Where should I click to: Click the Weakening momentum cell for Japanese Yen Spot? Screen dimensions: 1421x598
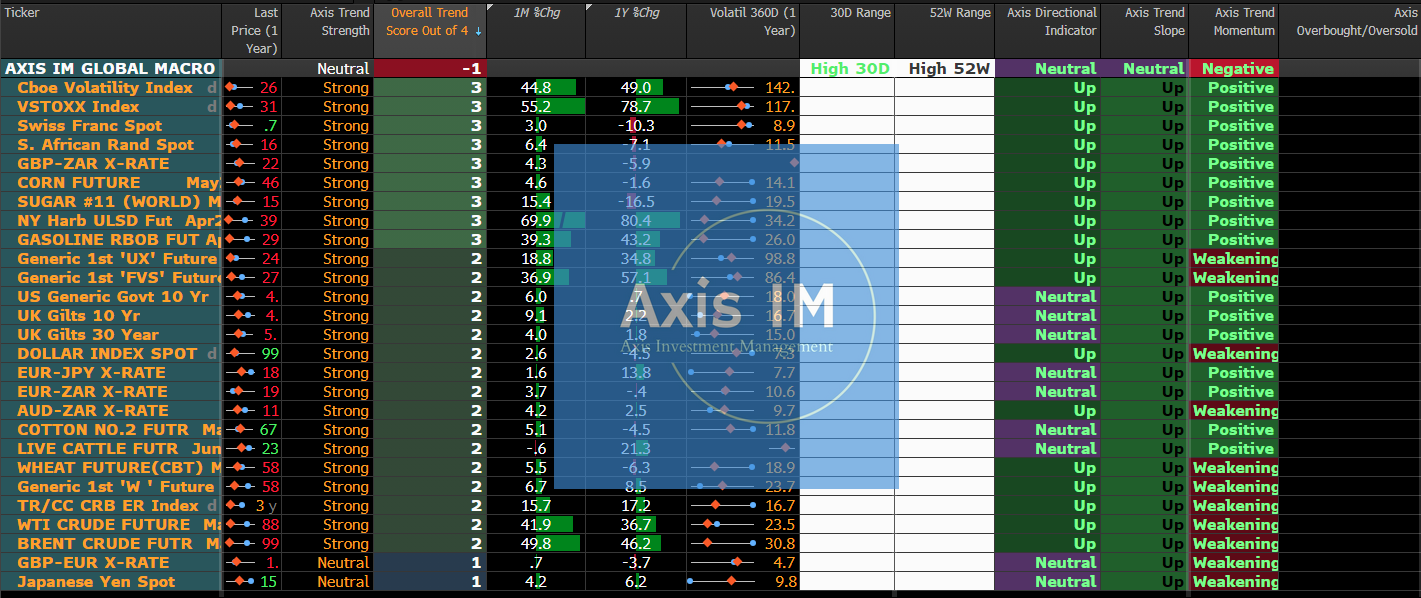click(x=1234, y=582)
